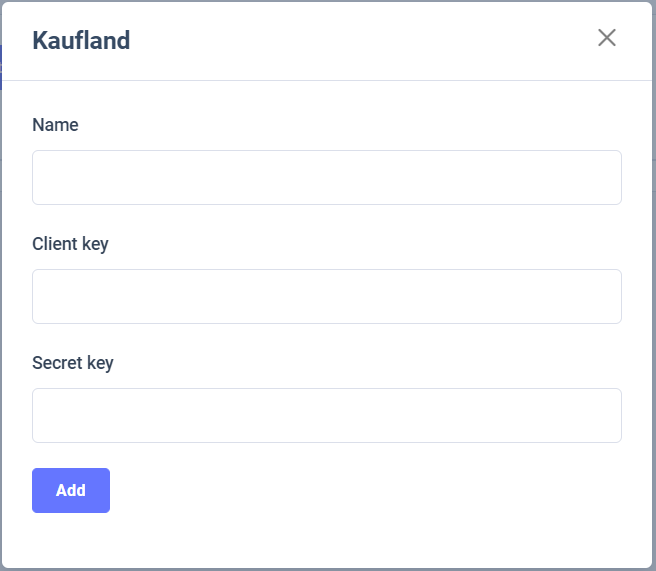
Task: Click the "Client key" field label
Action: (70, 244)
